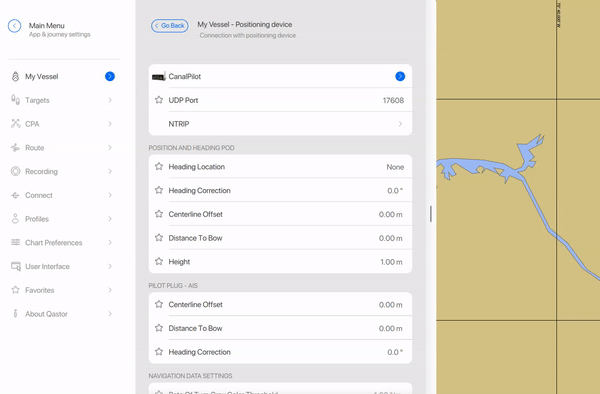Expand the Favorites chevron
Screen dimensions: 600x394
pyautogui.click(x=110, y=290)
